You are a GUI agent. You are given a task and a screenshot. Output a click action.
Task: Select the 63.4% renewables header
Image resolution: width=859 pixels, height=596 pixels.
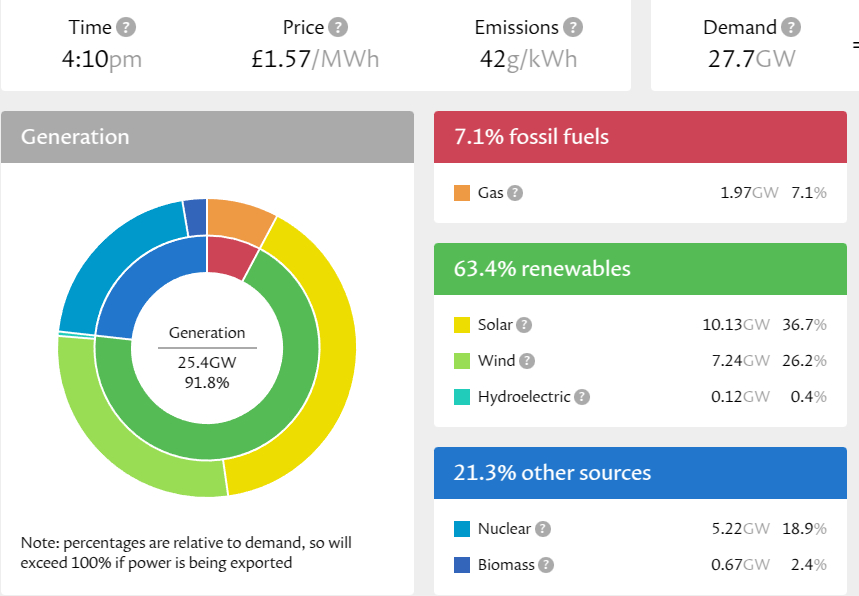tap(640, 269)
